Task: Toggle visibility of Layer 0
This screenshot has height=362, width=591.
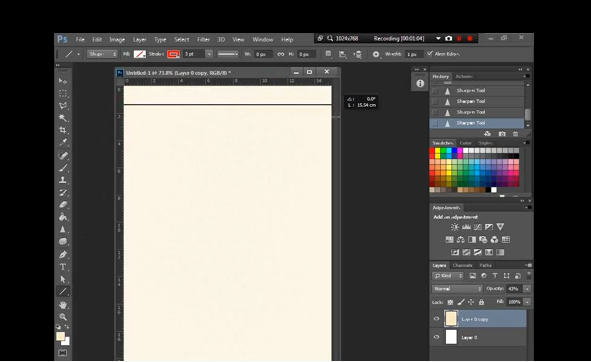Action: 436,337
